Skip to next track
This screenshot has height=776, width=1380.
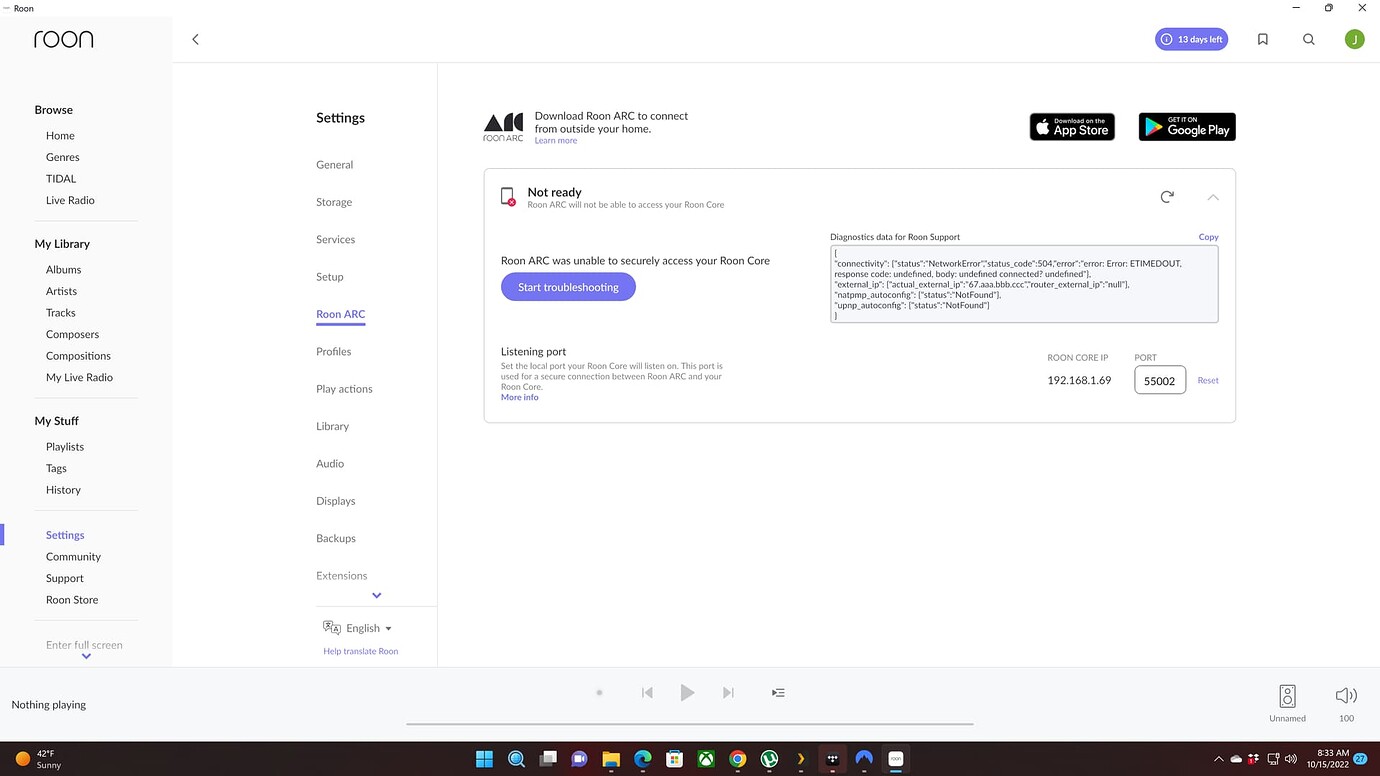[728, 692]
